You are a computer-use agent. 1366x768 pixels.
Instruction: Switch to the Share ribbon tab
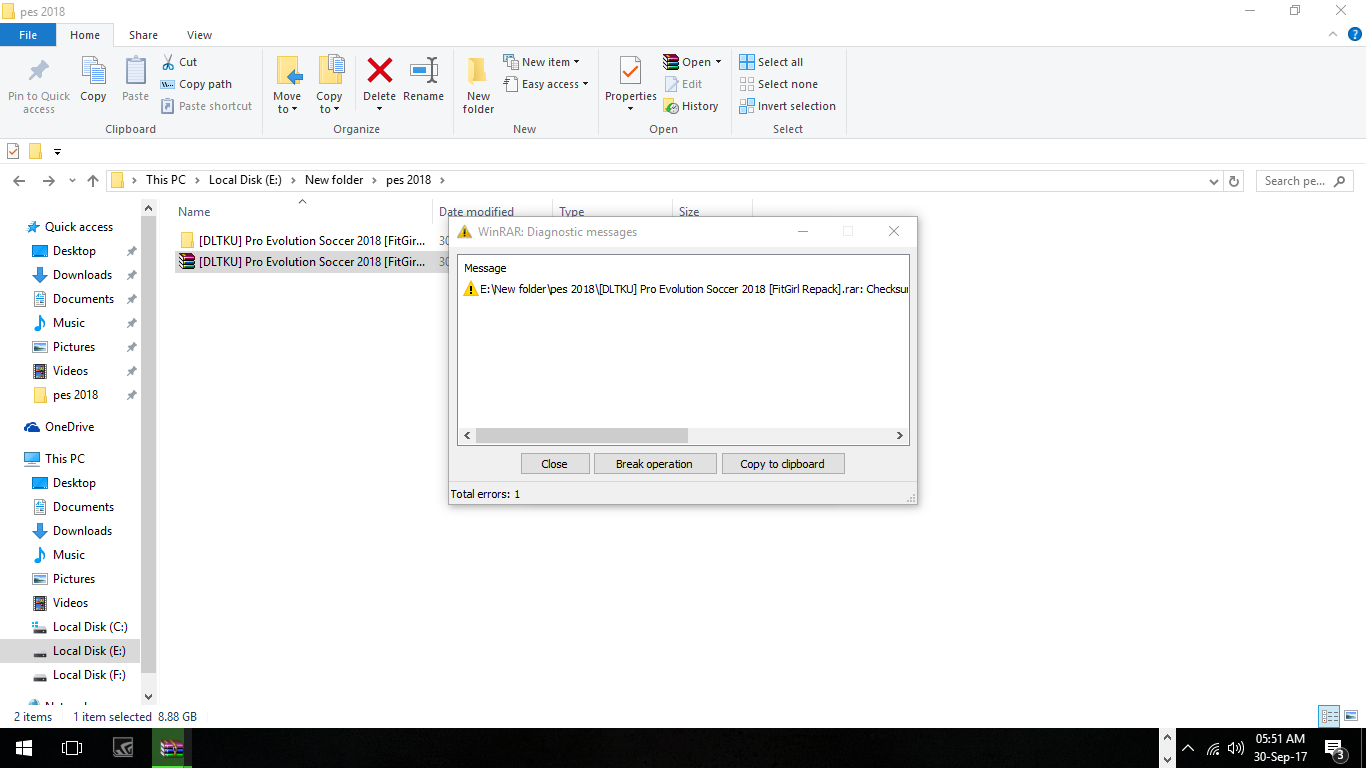point(143,35)
